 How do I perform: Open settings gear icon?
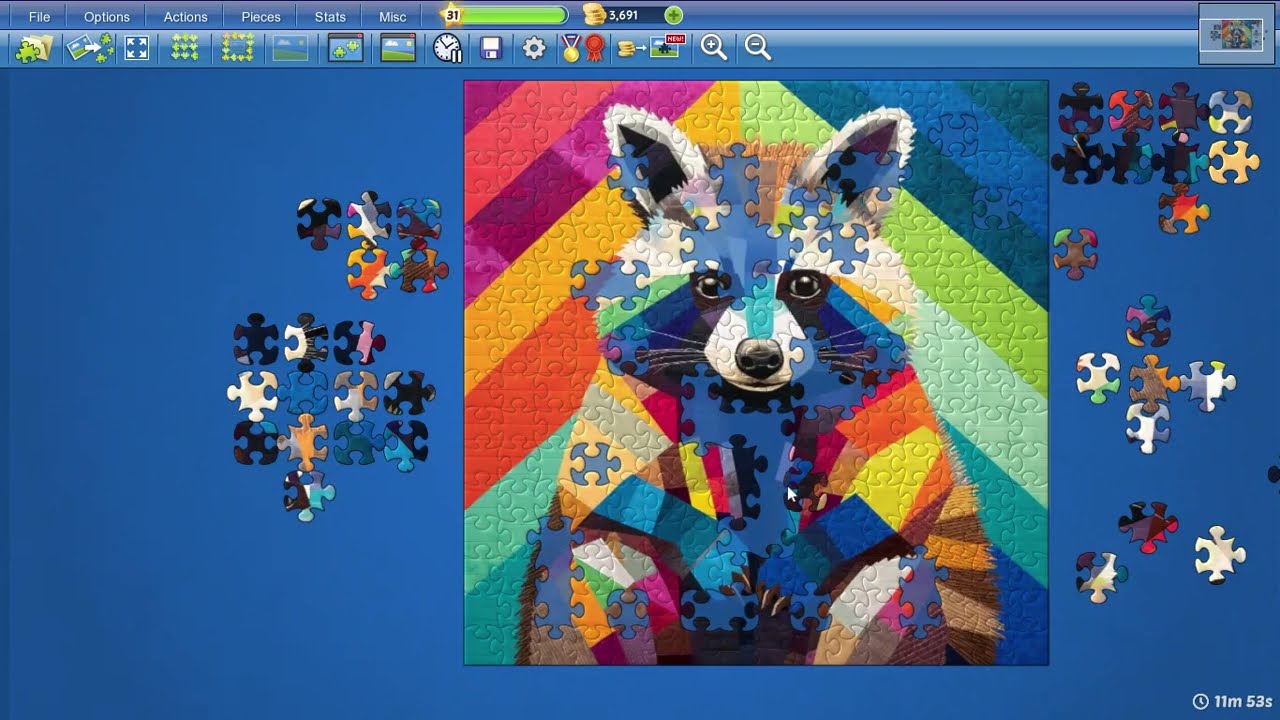[534, 48]
